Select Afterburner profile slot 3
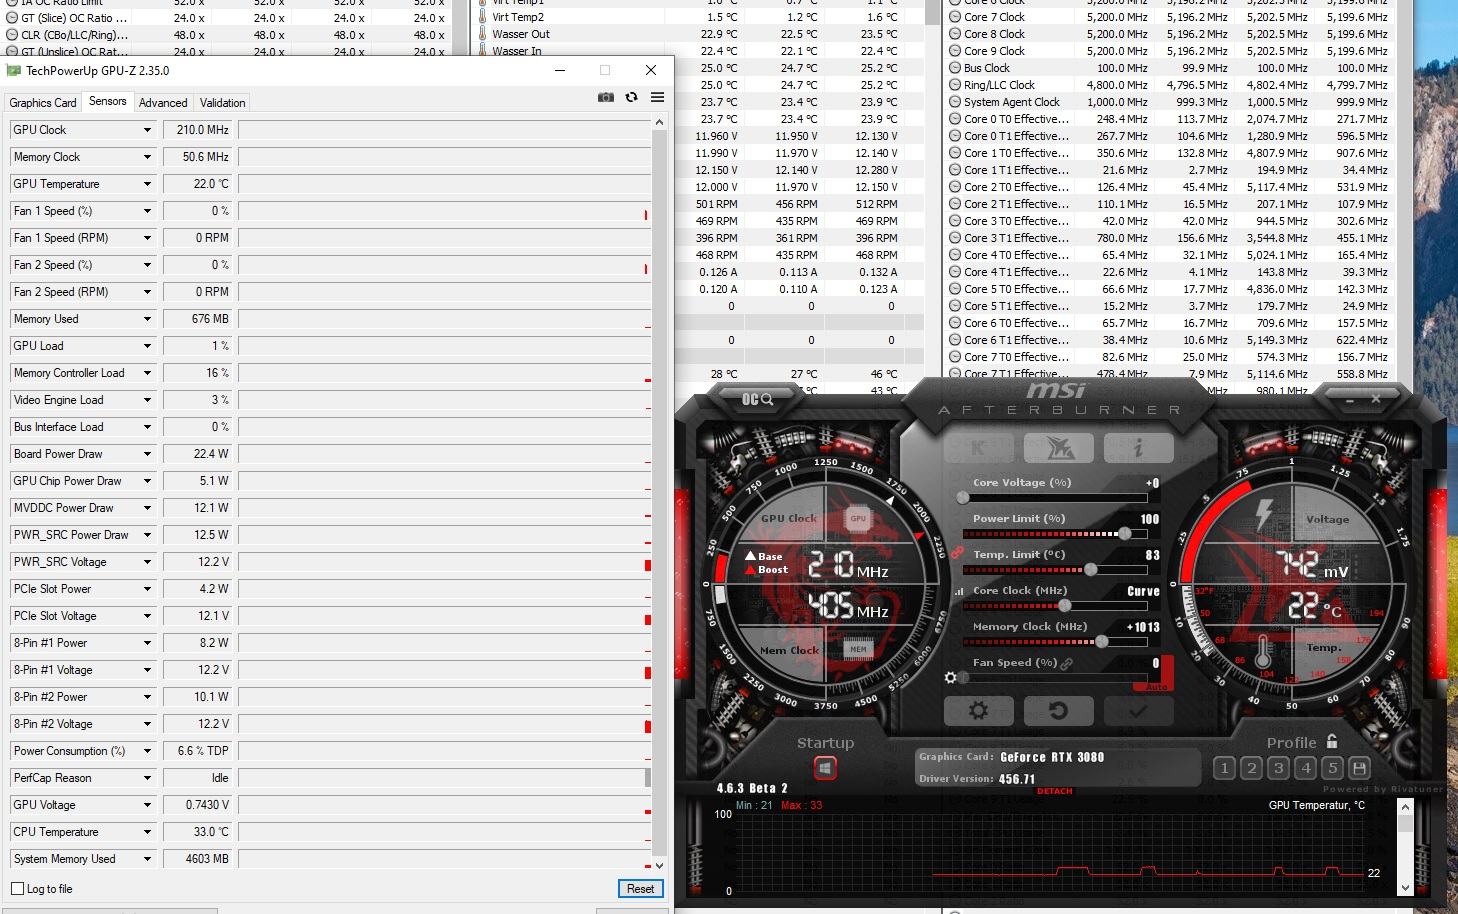Viewport: 1458px width, 914px height. (1278, 768)
